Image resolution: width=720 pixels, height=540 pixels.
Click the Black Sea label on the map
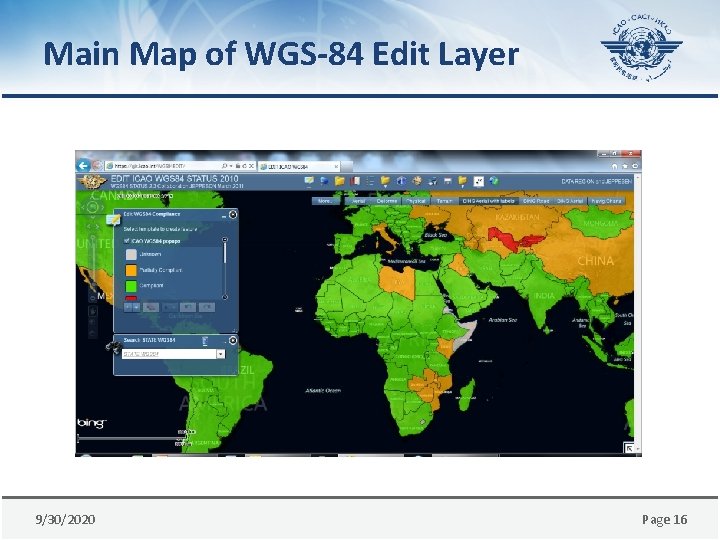[435, 235]
